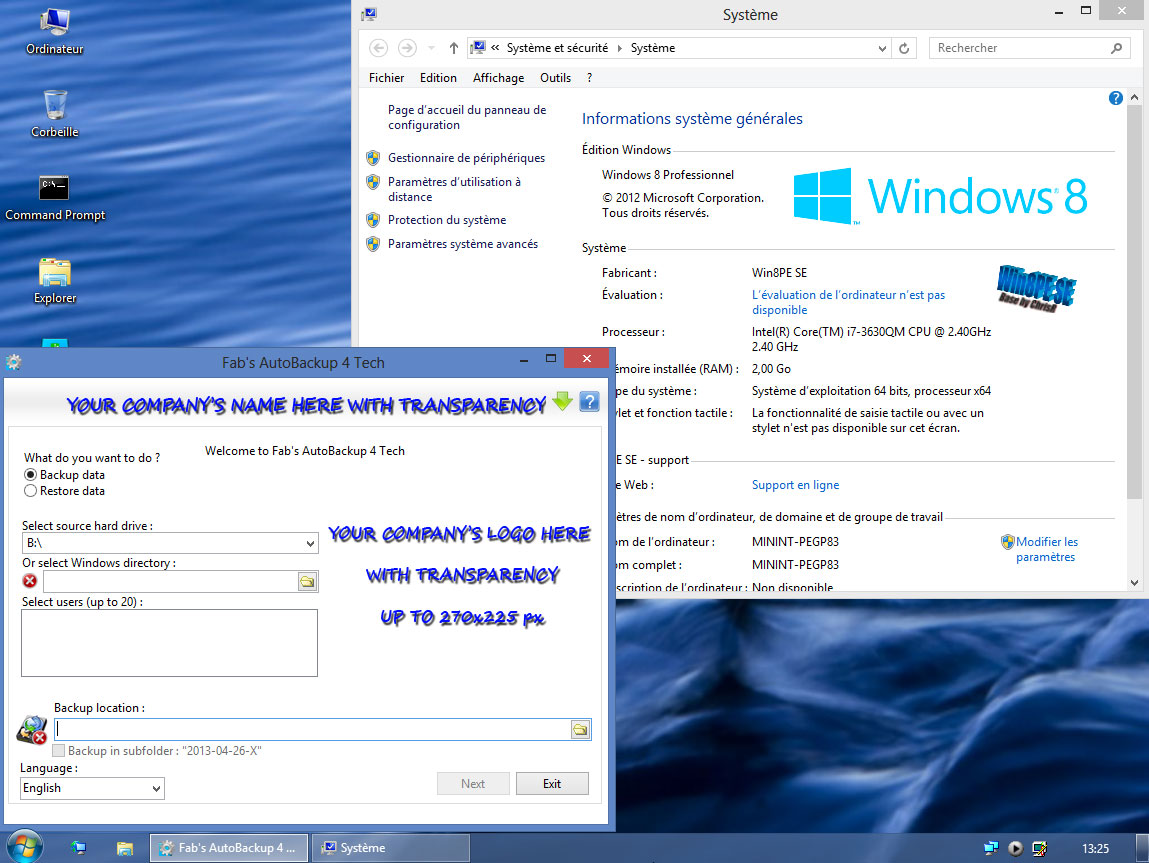Screen dimensions: 1149x863
Task: Open the ? help menu
Action: pyautogui.click(x=589, y=78)
